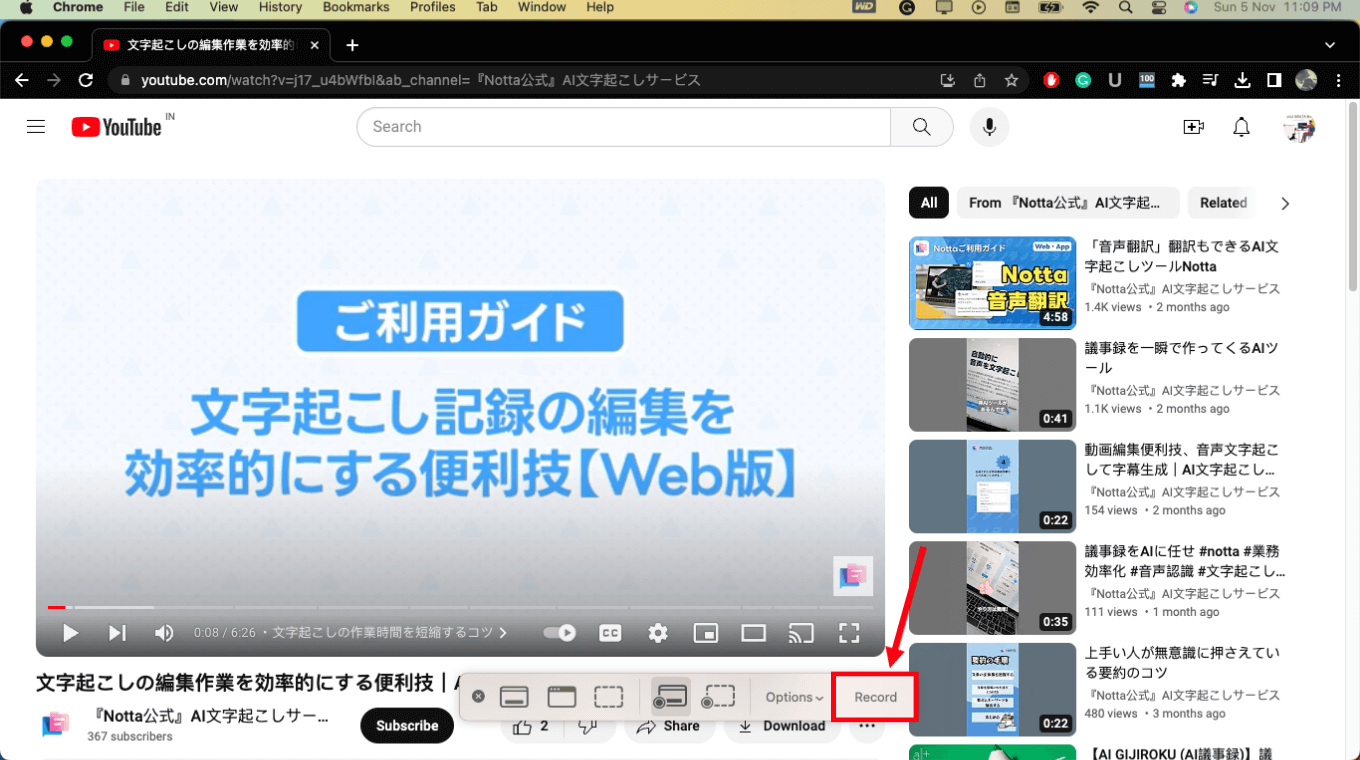Open Chrome Extensions puzzle icon
The width and height of the screenshot is (1360, 760).
coord(1178,80)
